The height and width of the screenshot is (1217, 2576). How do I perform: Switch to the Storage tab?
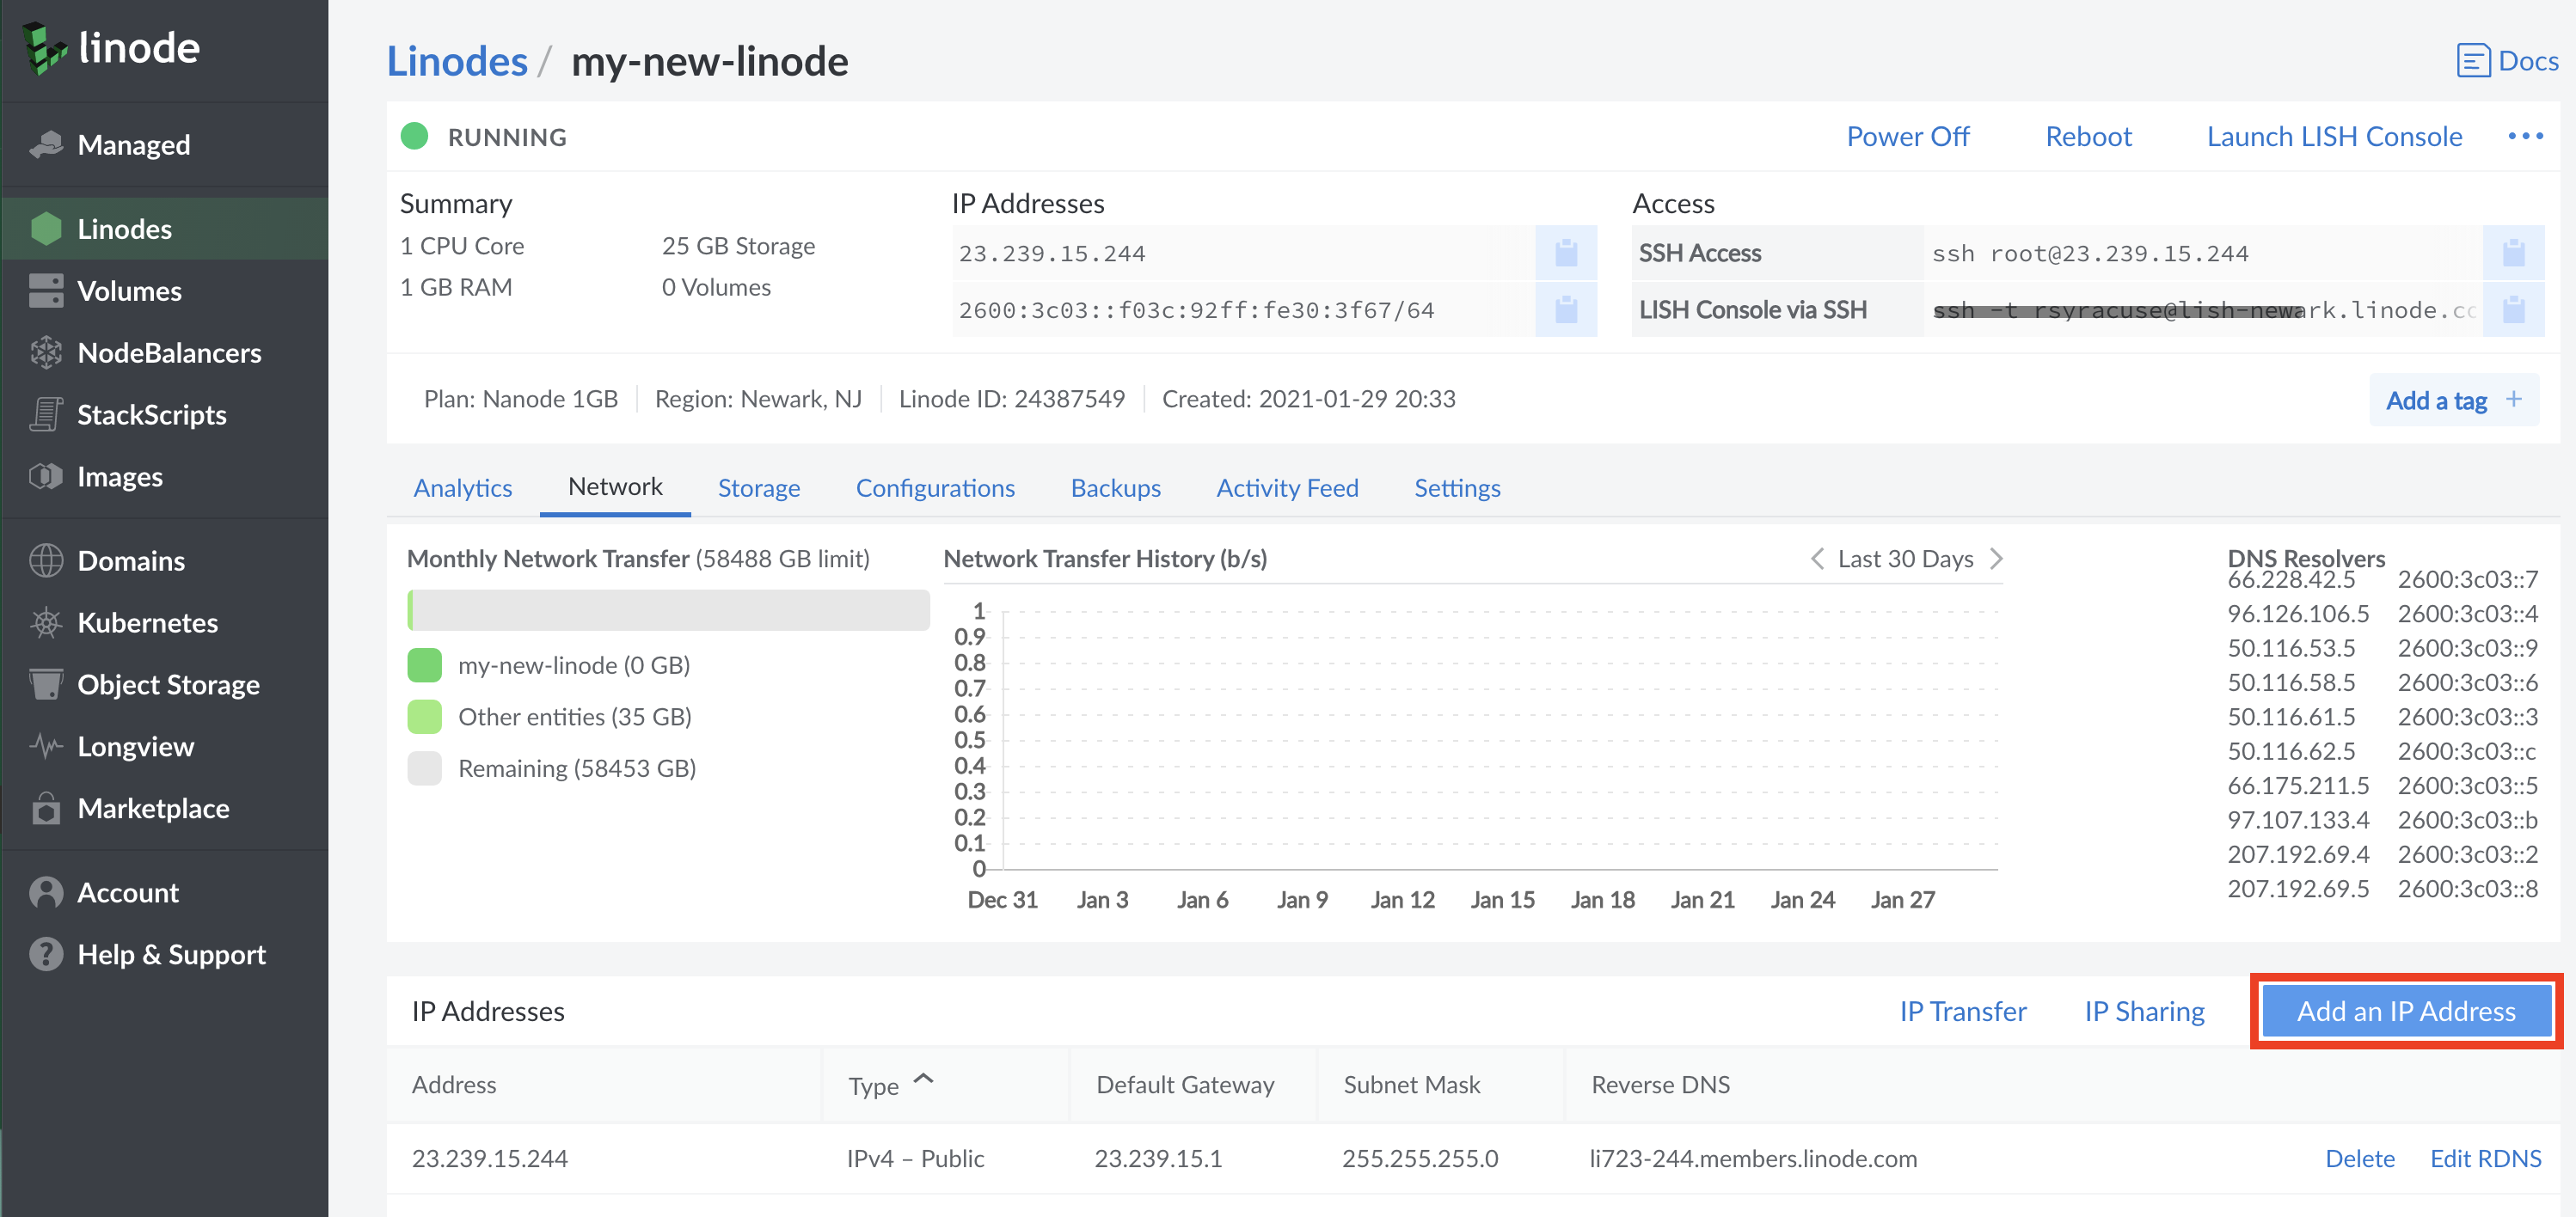(x=758, y=488)
